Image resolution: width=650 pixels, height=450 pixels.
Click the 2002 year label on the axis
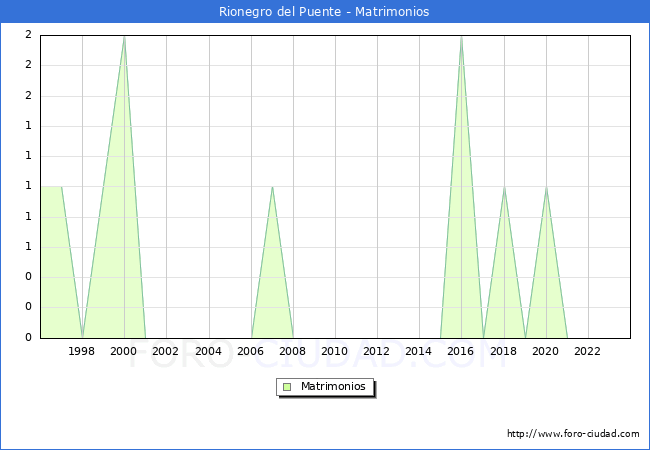[x=166, y=351]
